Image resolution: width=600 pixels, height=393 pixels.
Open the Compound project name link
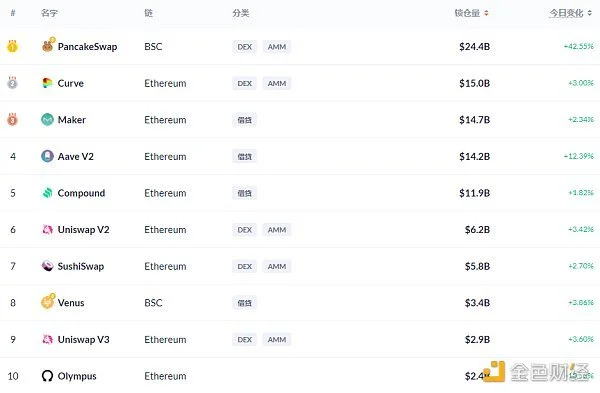pyautogui.click(x=81, y=193)
